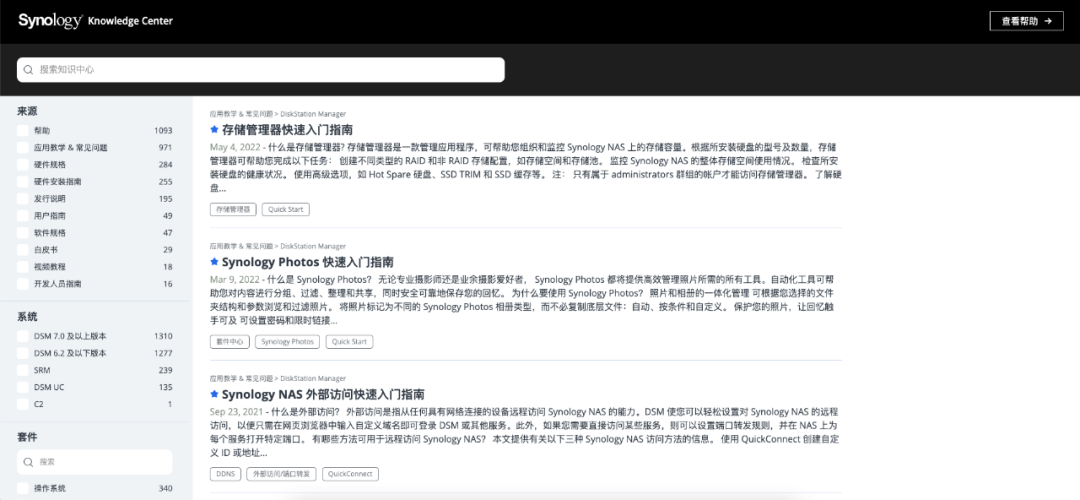Image resolution: width=1080 pixels, height=500 pixels.
Task: Click the magnifier icon in the 套件 search box
Action: pyautogui.click(x=28, y=462)
